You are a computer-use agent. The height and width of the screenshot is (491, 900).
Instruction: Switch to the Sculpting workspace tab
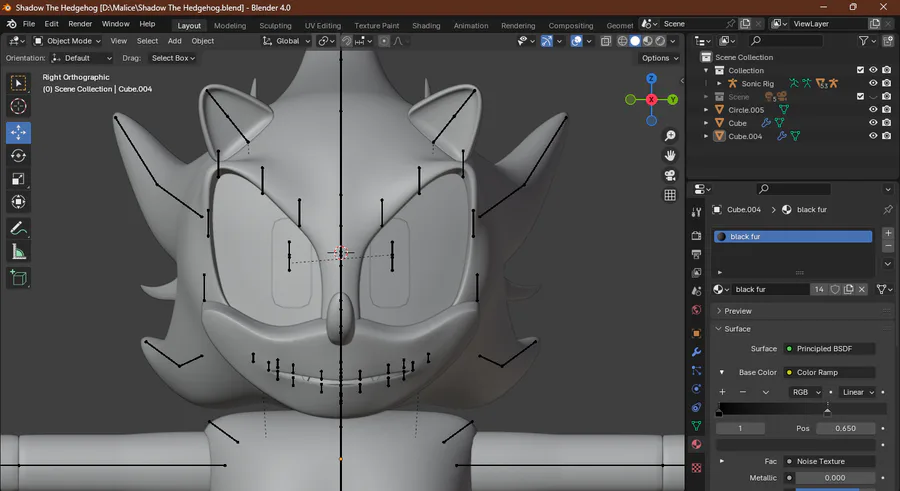point(275,25)
